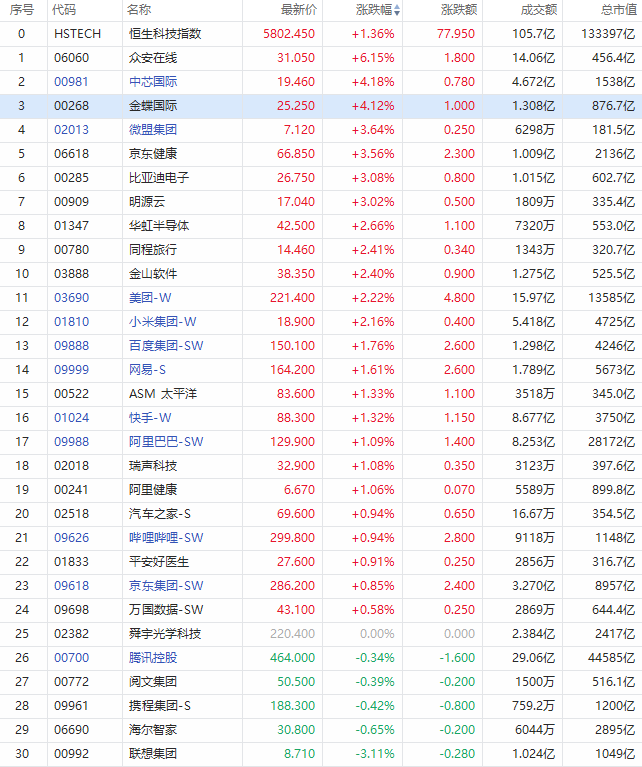Click the 220.400 unchanged price
Image resolution: width=642 pixels, height=767 pixels.
point(293,633)
